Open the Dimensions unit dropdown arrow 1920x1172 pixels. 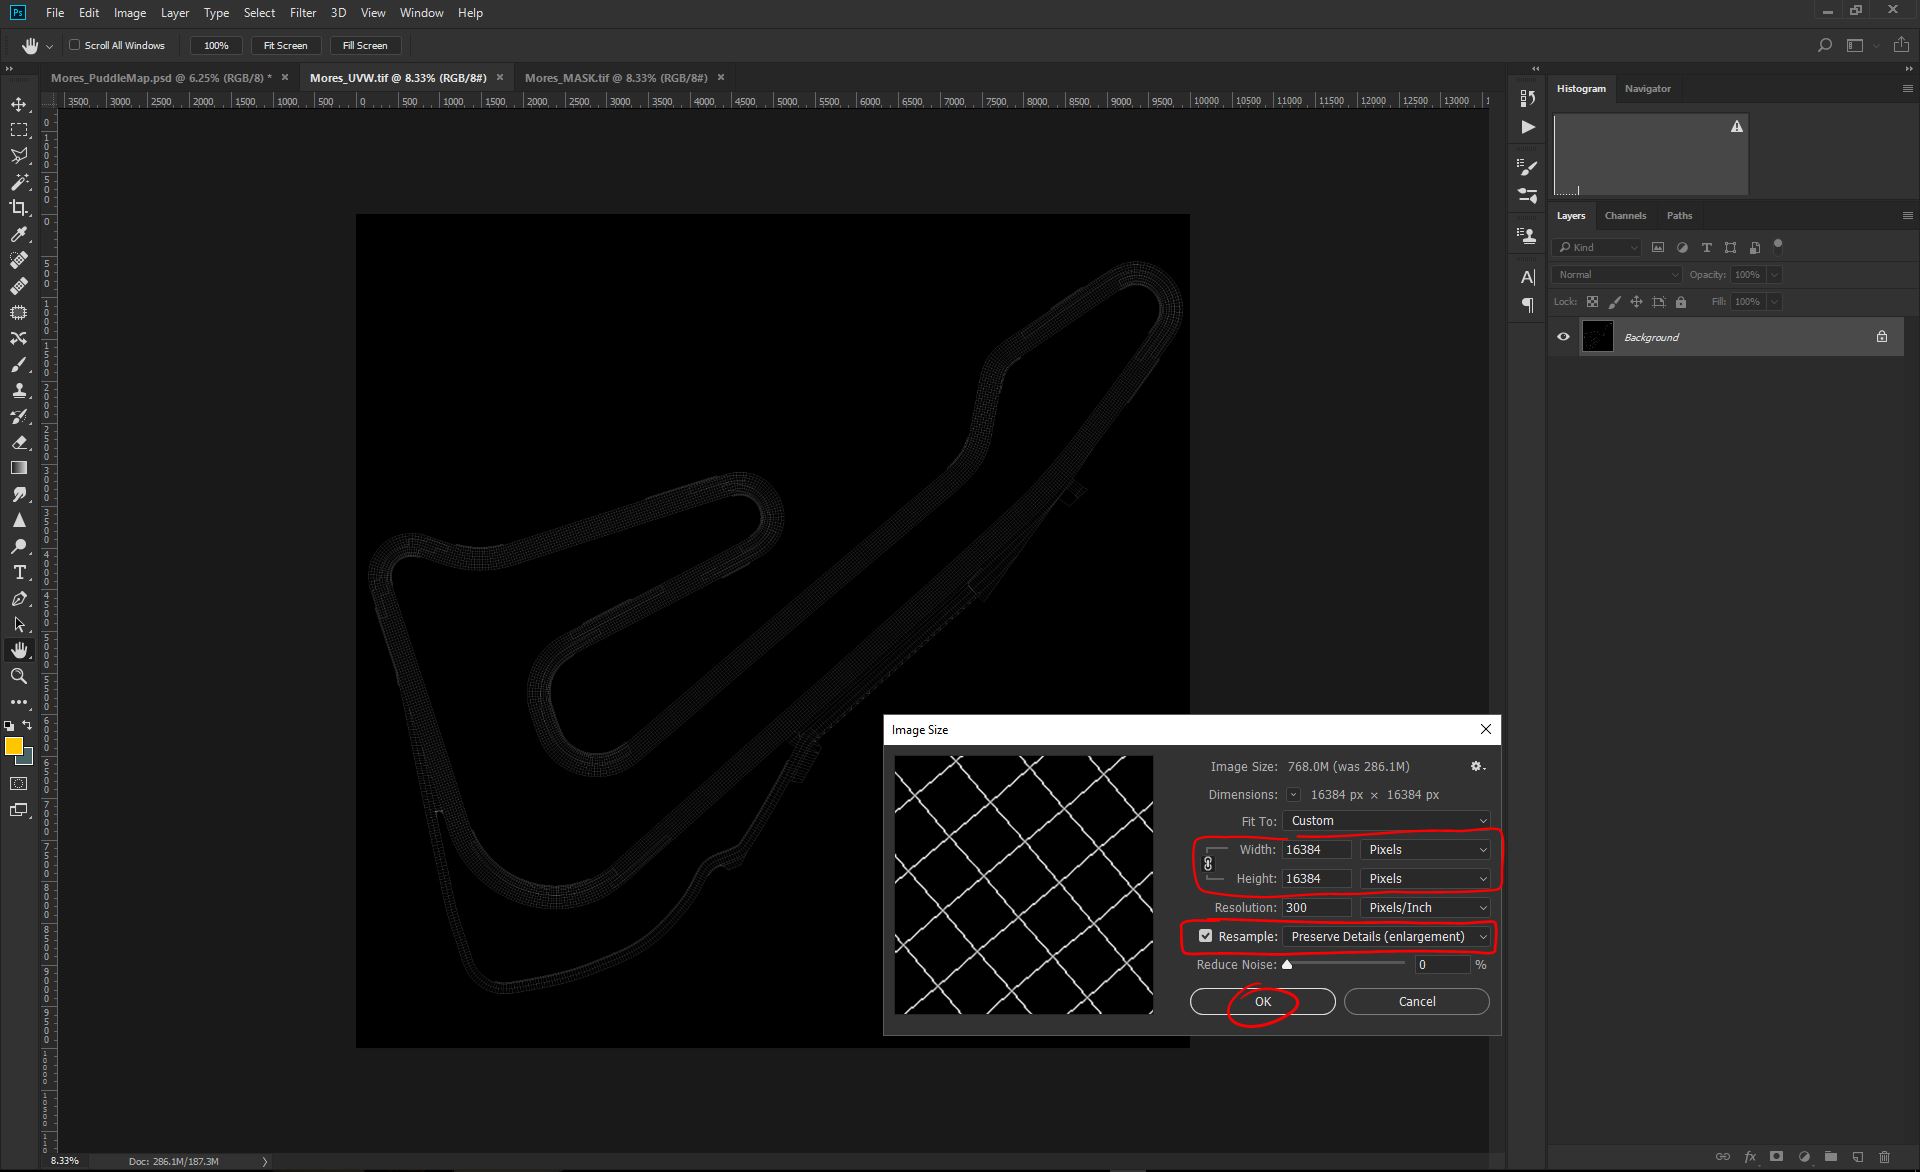1293,795
